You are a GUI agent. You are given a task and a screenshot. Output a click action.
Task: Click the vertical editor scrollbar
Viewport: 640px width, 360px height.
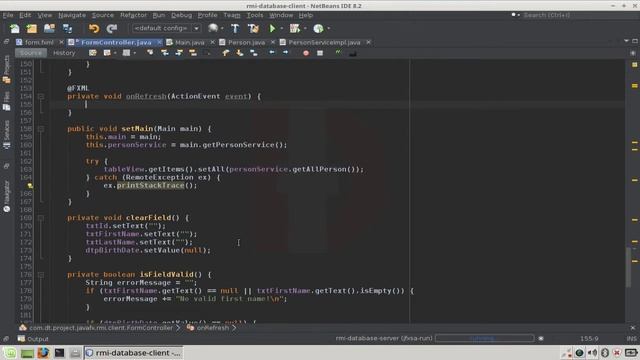coord(629,267)
